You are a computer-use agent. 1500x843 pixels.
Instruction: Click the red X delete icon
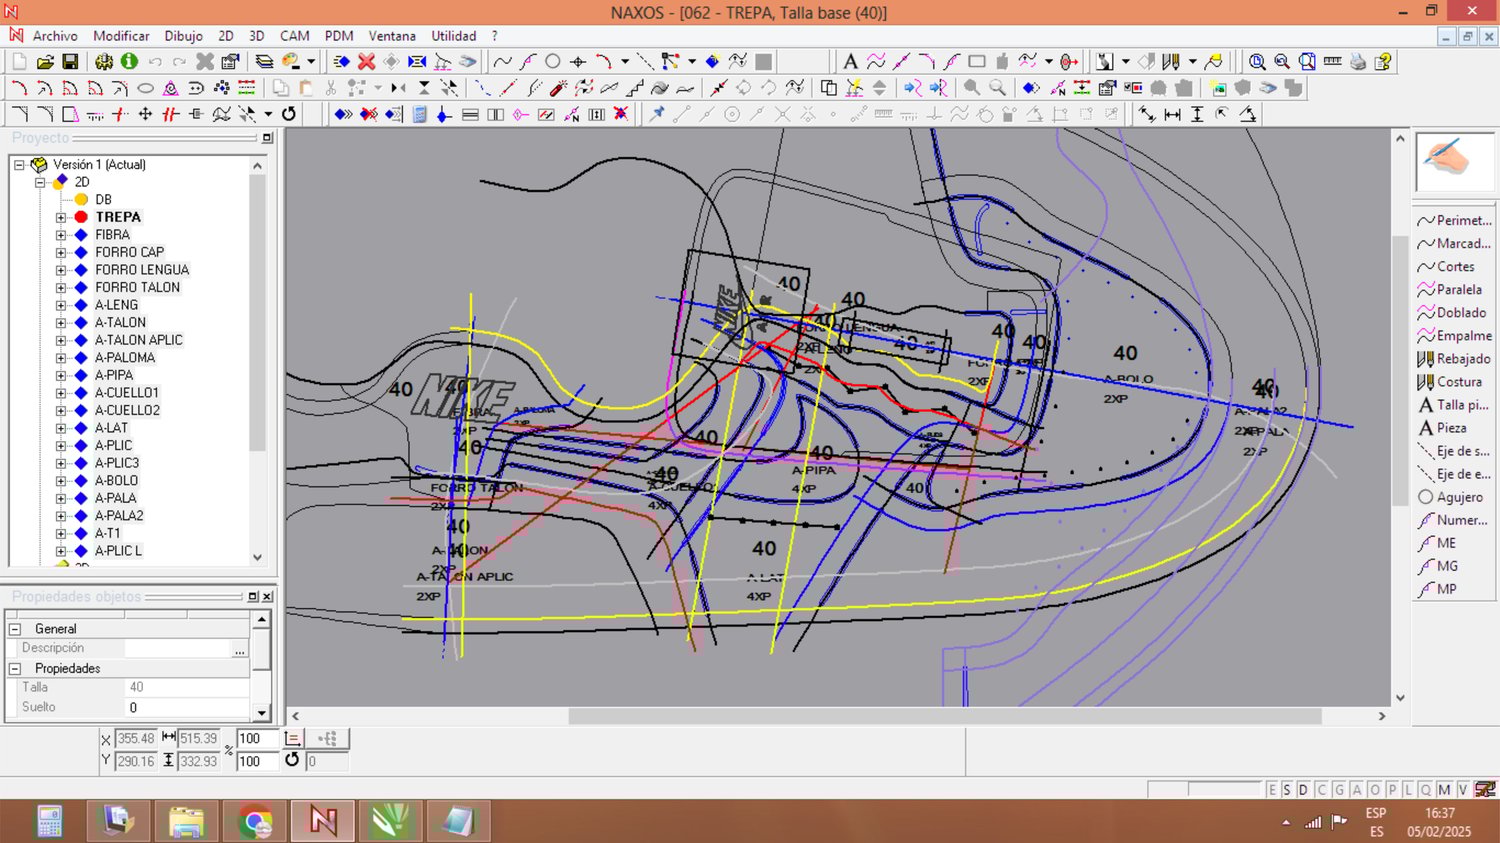tap(367, 62)
